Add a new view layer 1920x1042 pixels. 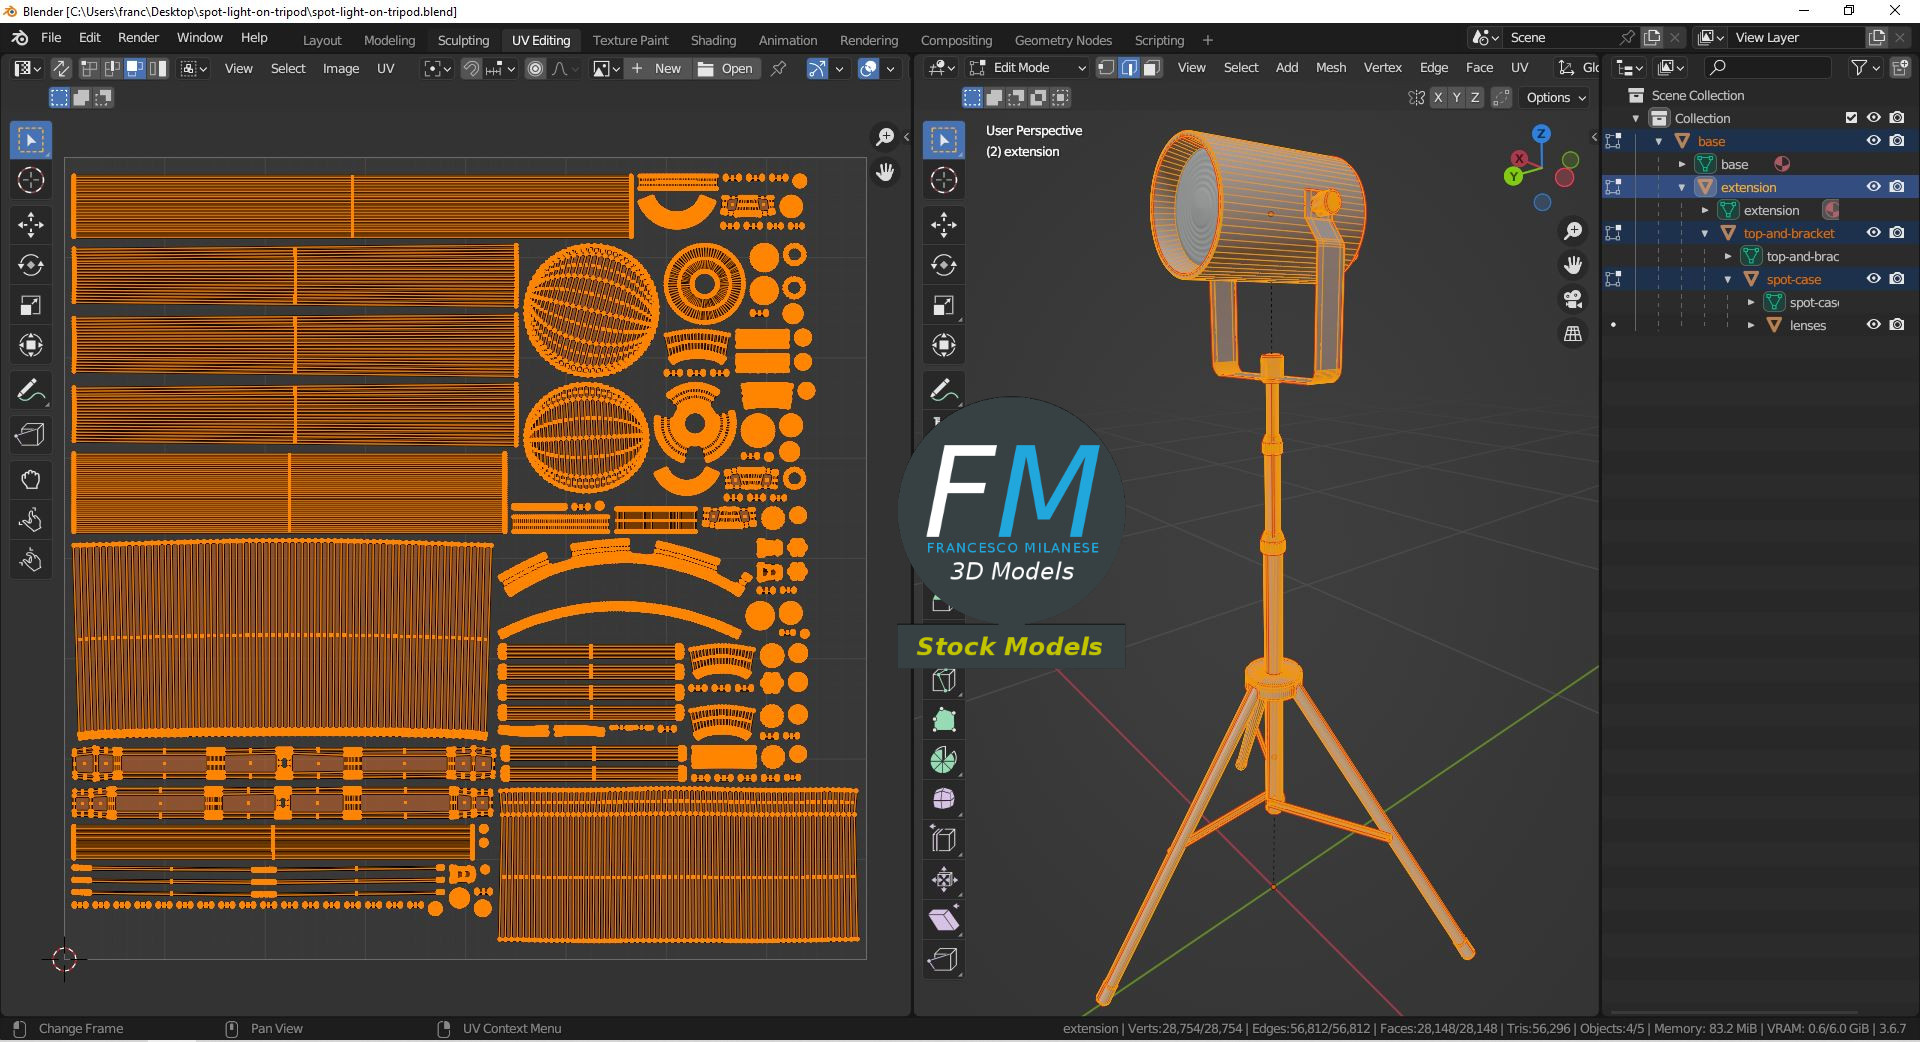tap(1877, 37)
